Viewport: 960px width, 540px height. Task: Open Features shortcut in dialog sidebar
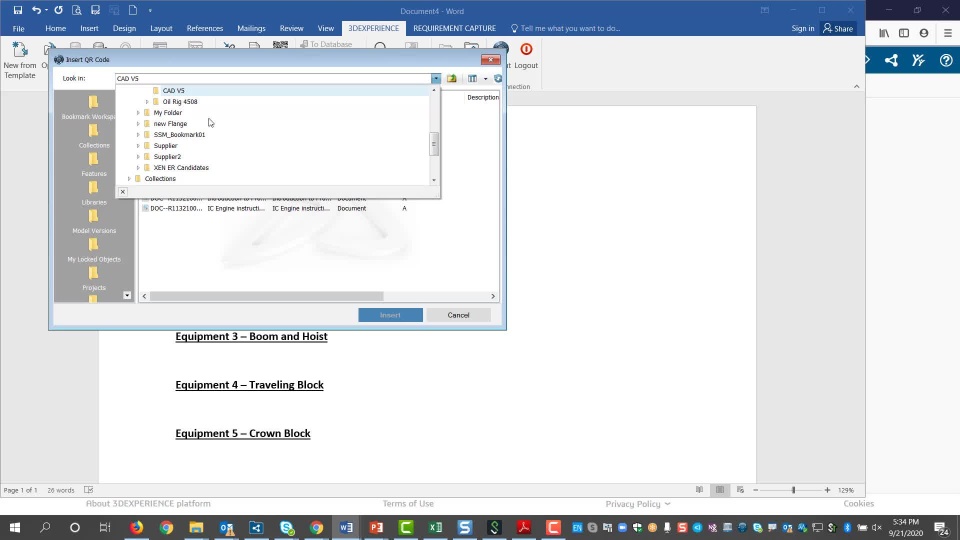(94, 164)
